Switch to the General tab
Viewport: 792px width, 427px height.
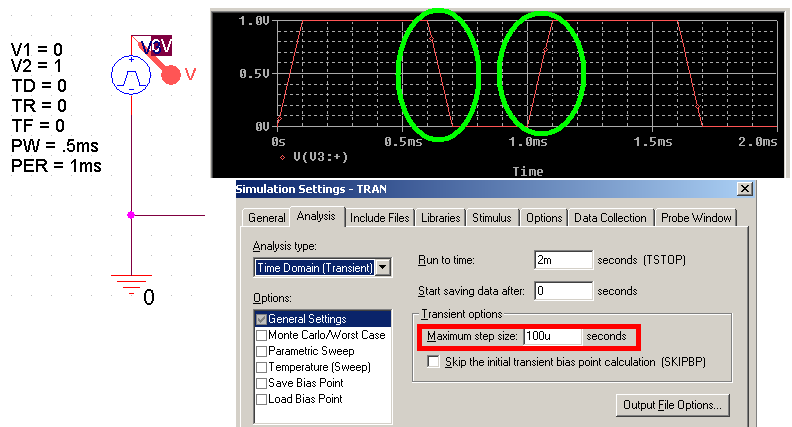pos(266,217)
